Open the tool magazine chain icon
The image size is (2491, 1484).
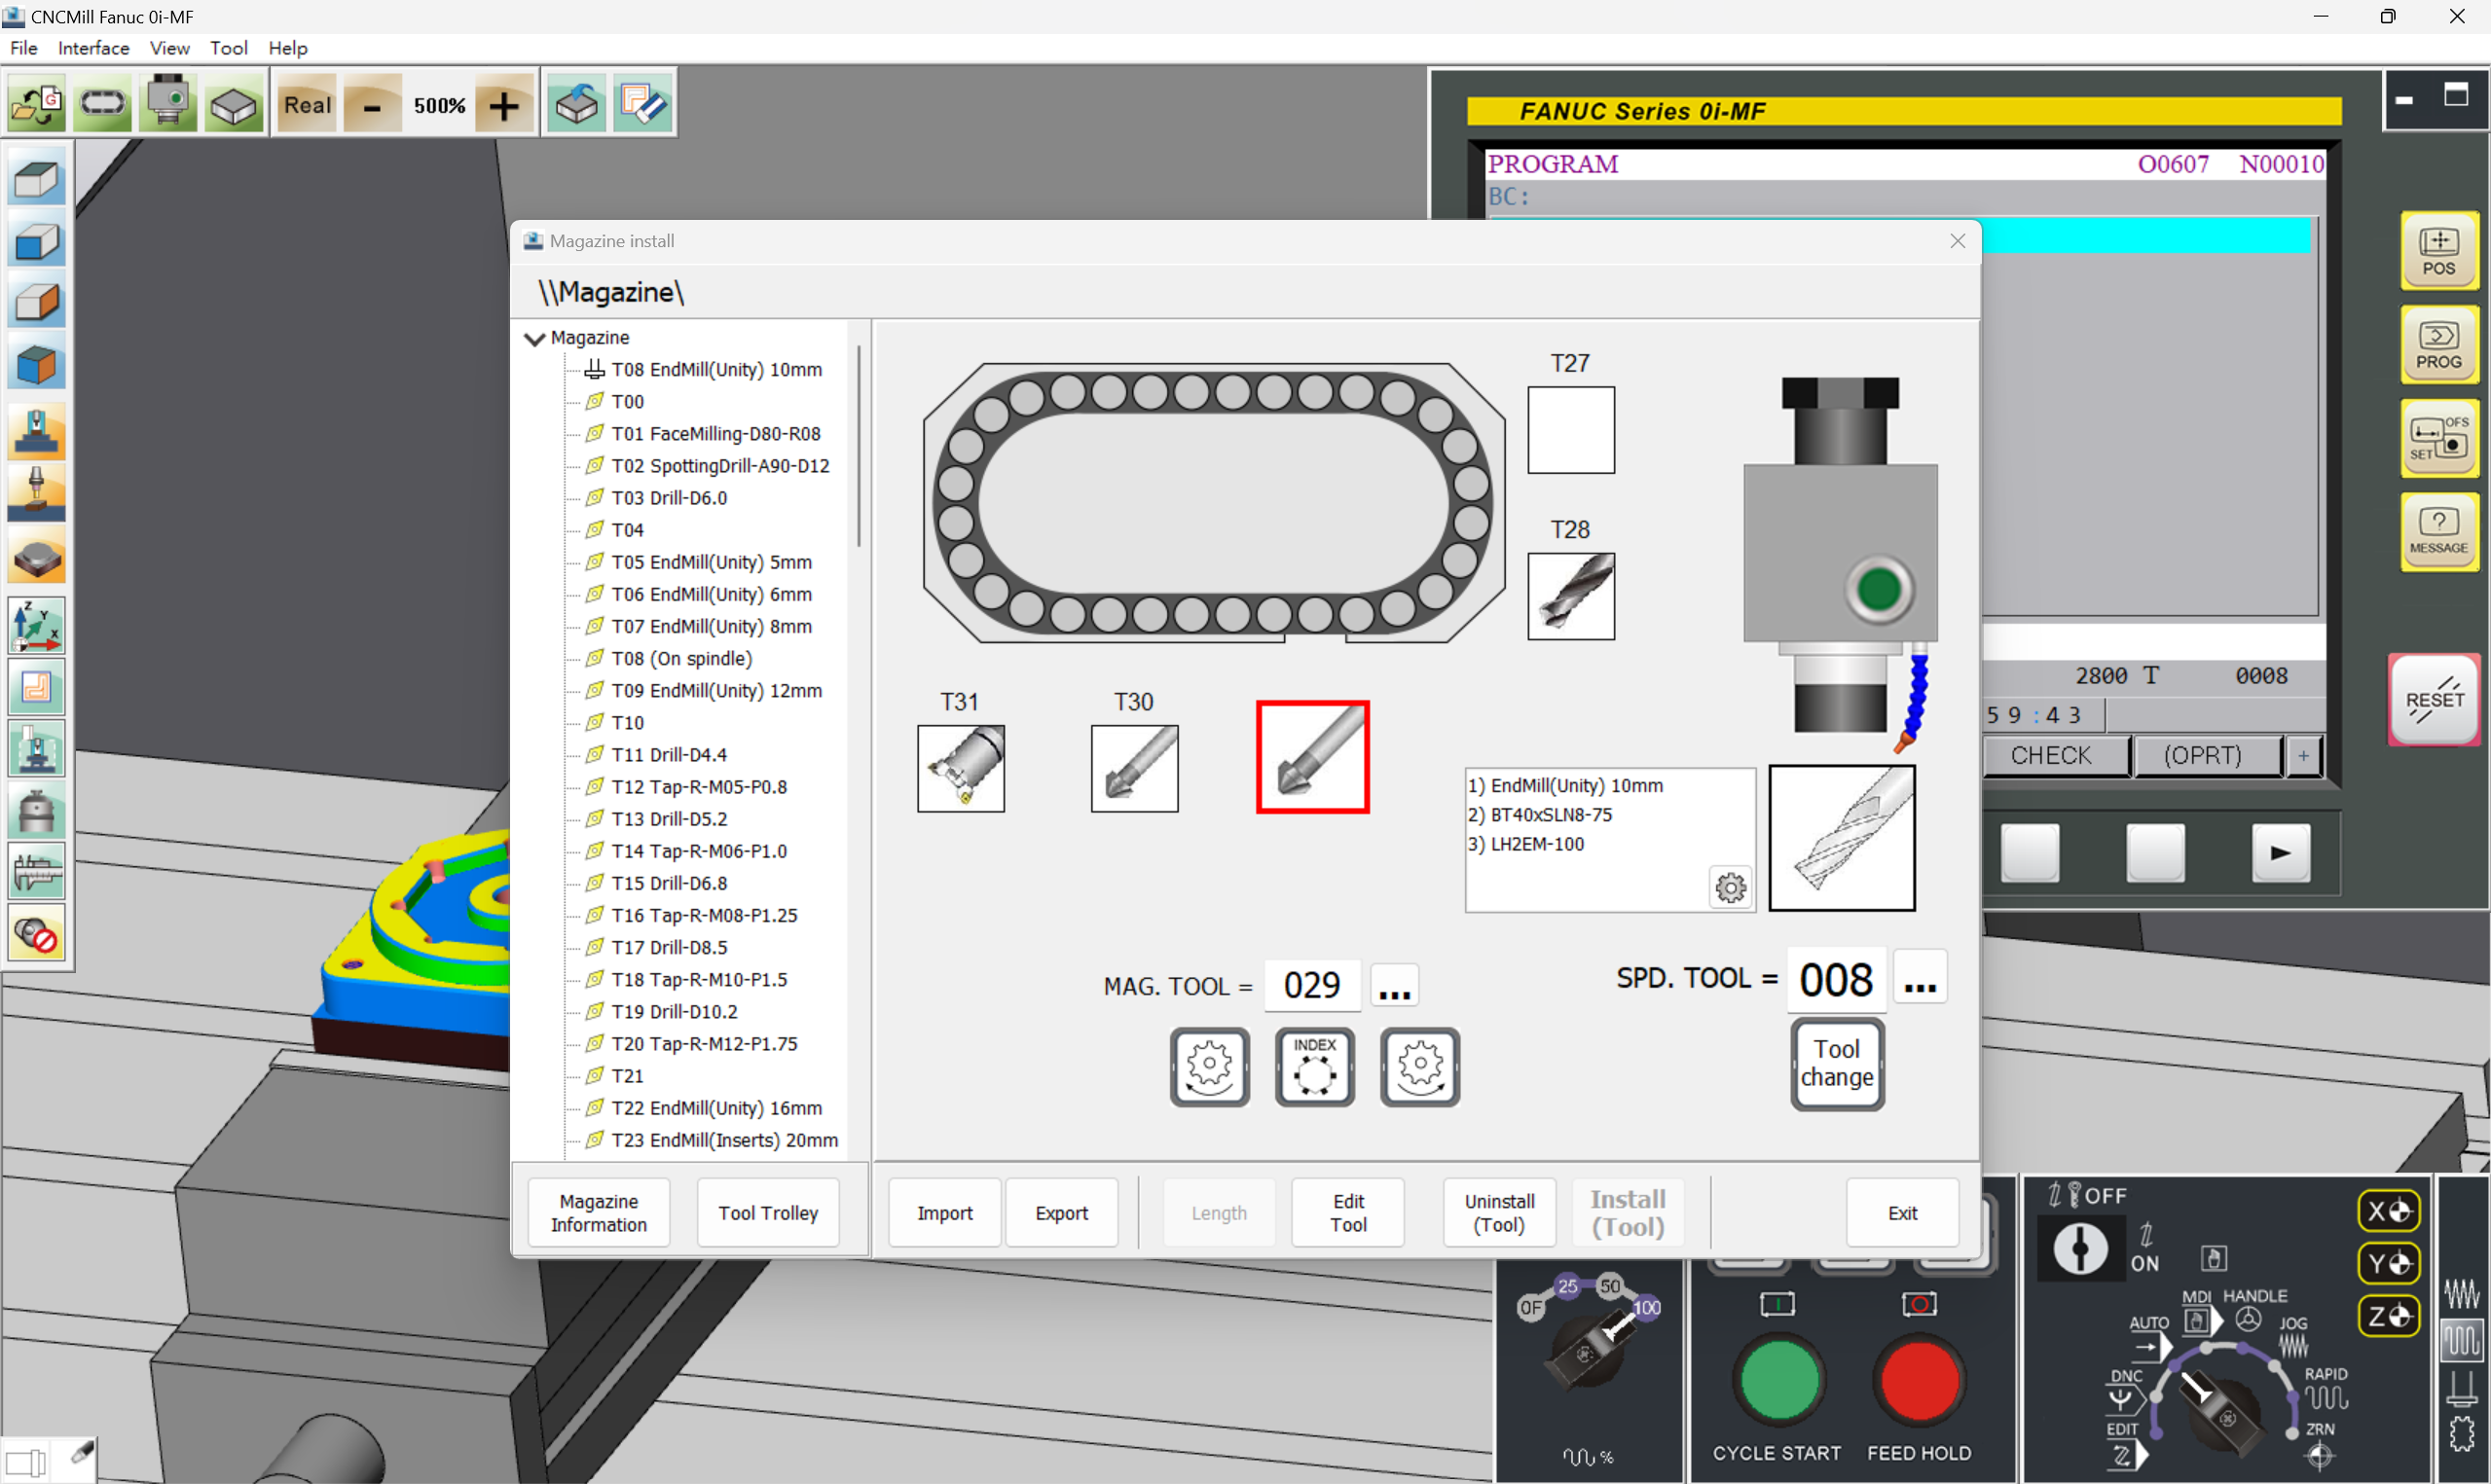102,104
